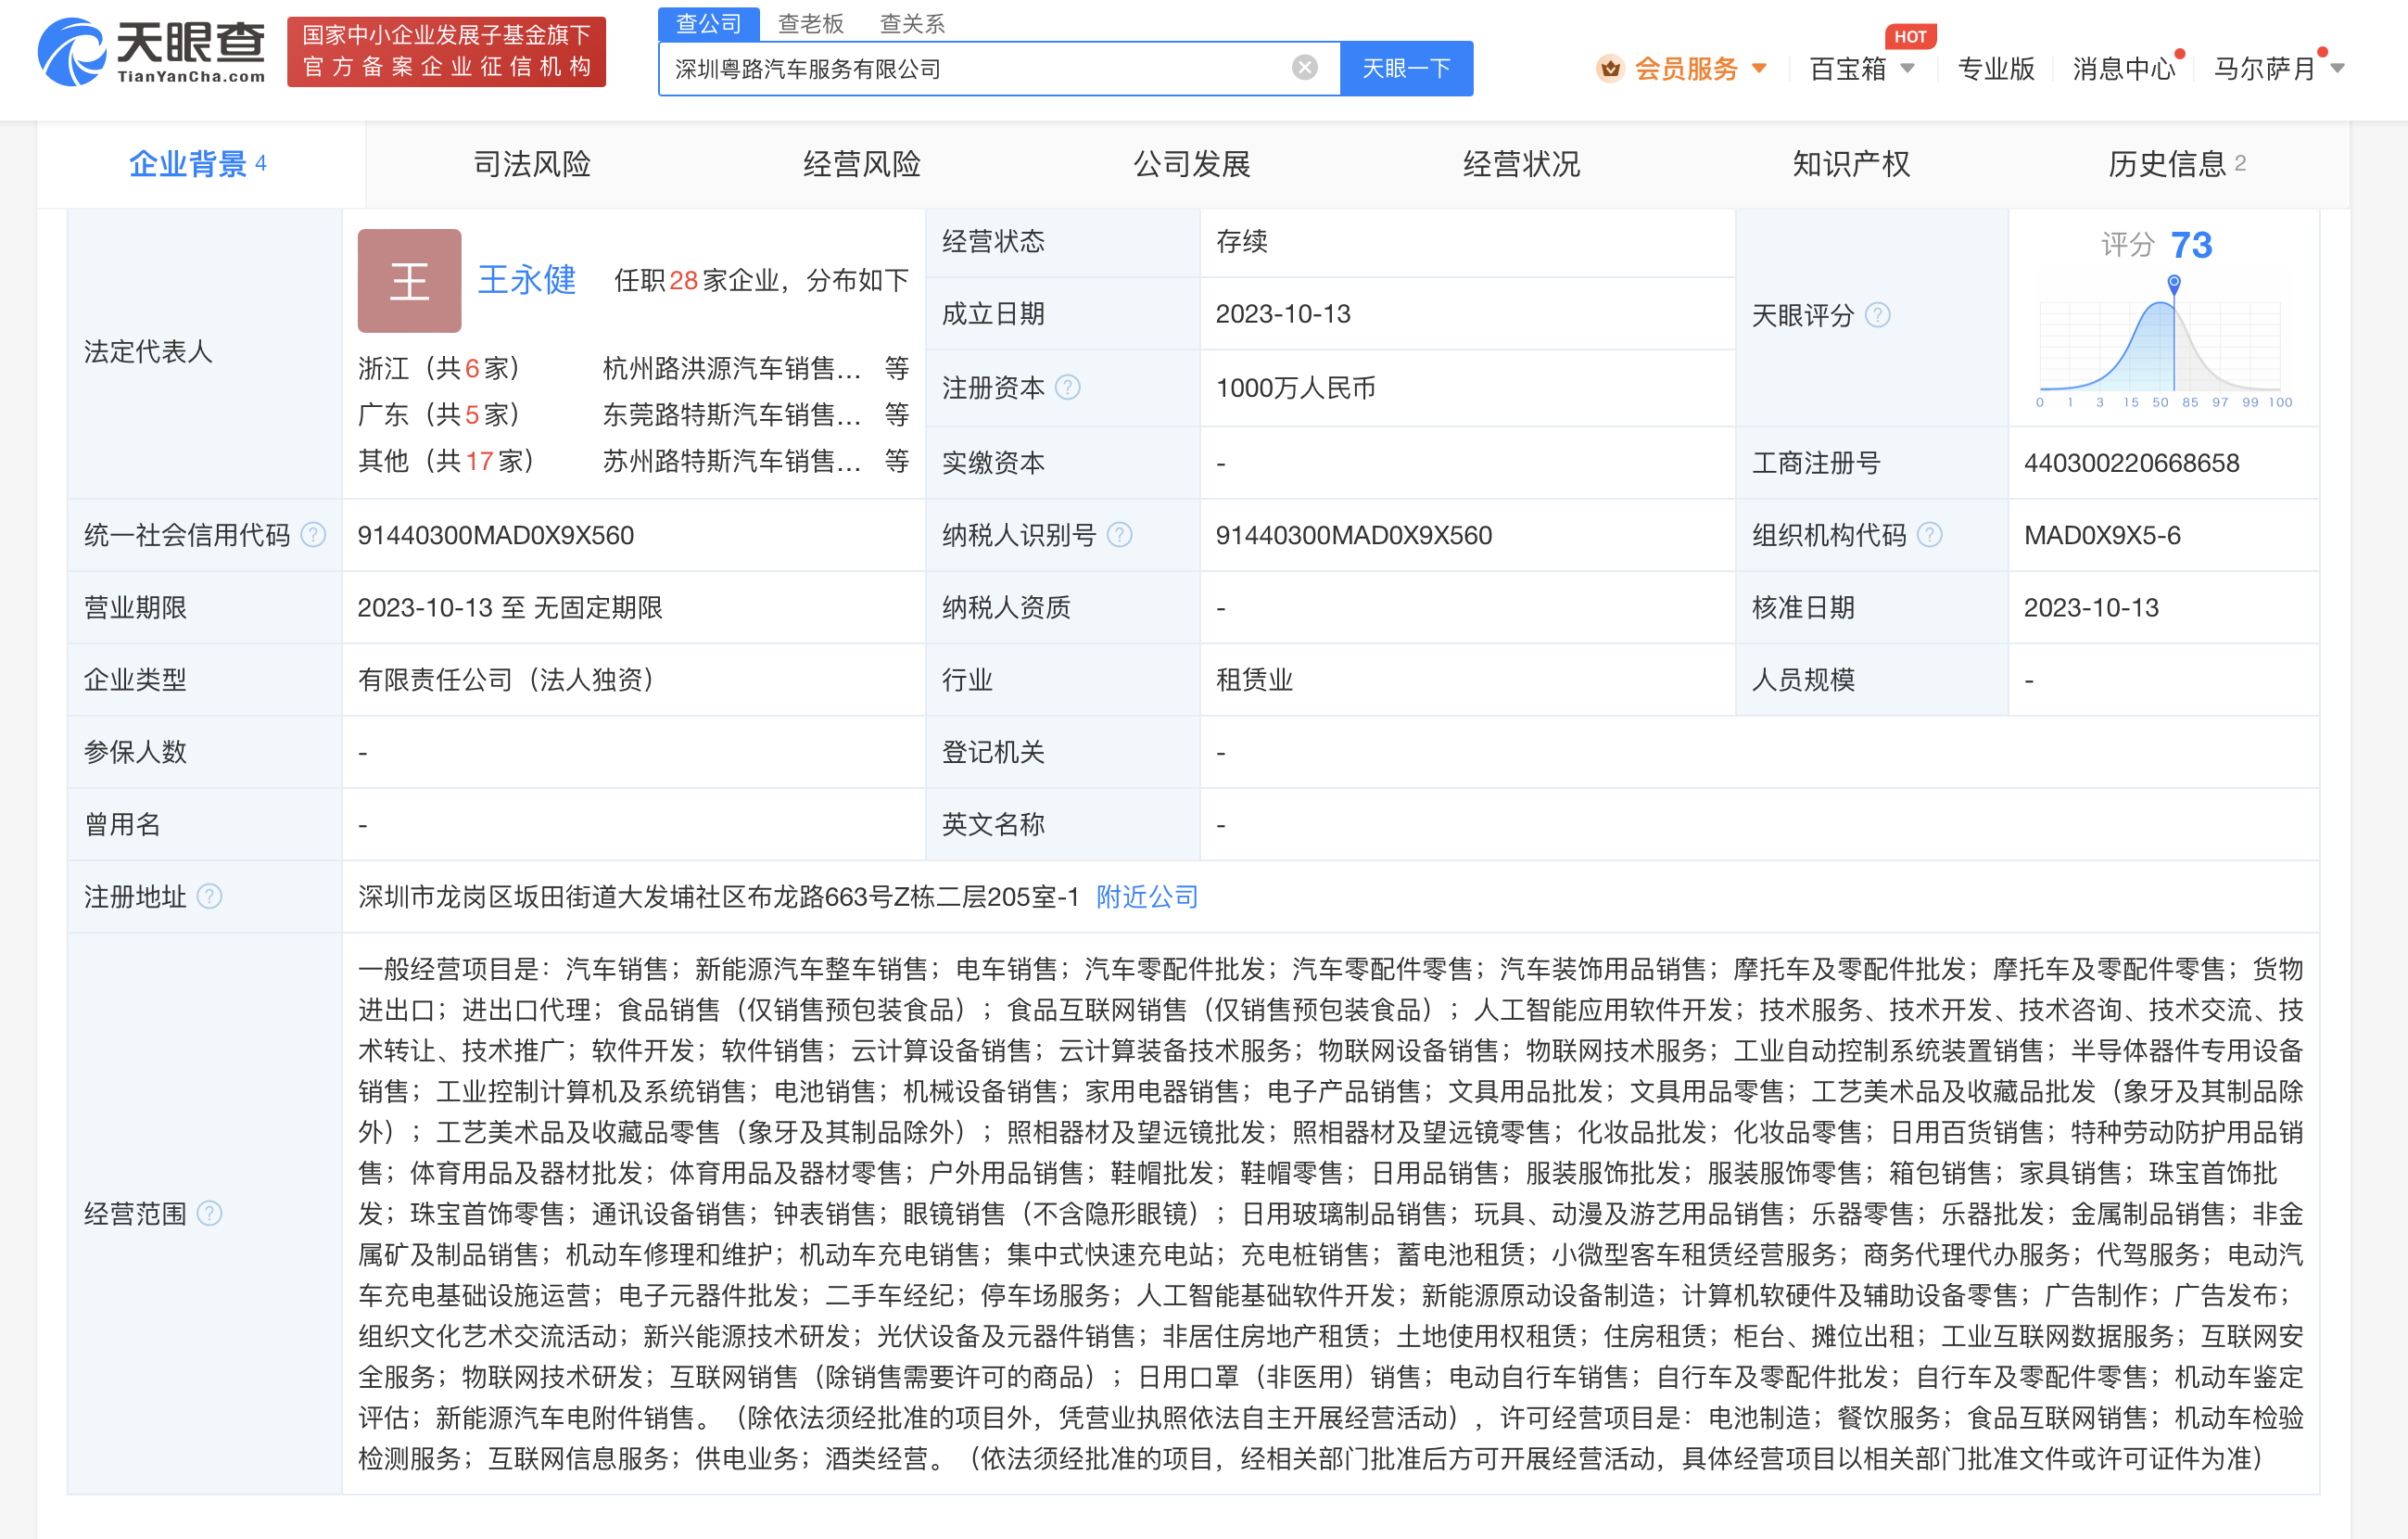Clear the search box with X icon
This screenshot has width=2408, height=1539.
[1304, 68]
